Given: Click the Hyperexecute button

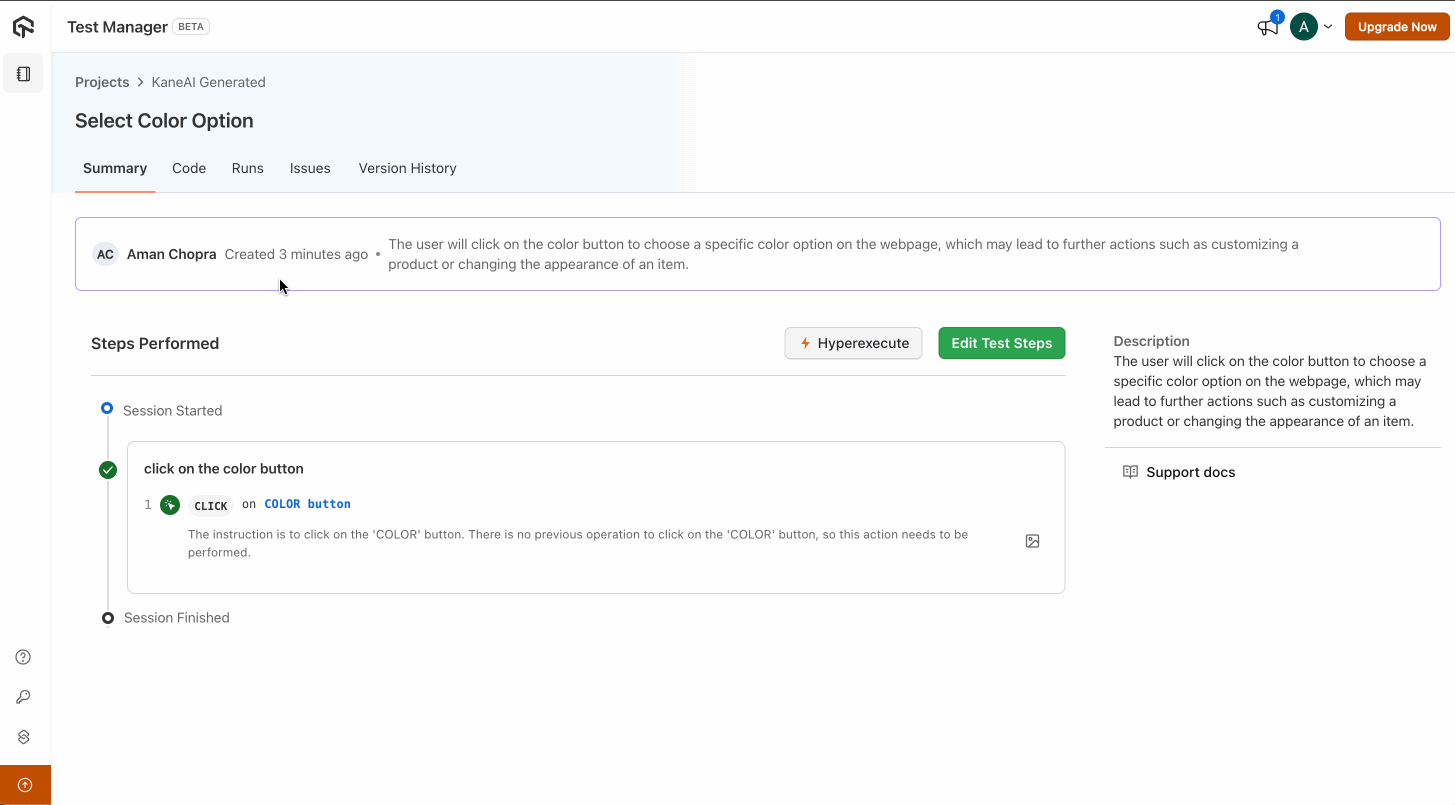Looking at the screenshot, I should point(853,343).
